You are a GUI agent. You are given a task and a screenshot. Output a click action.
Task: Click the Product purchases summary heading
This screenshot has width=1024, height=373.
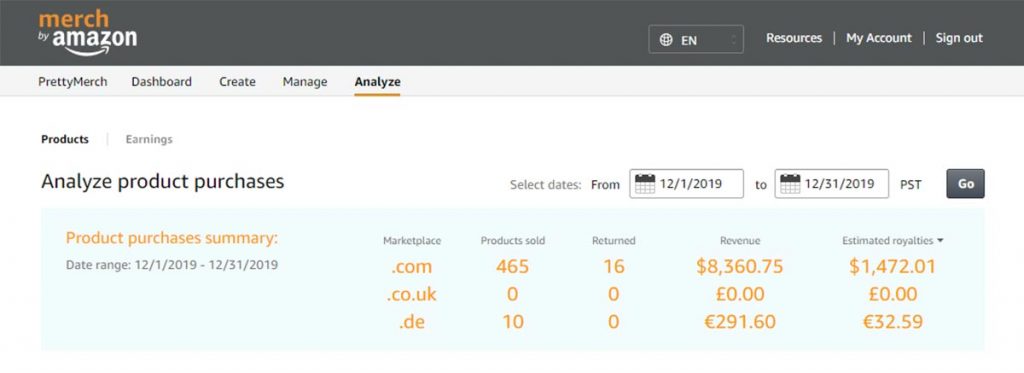[172, 238]
